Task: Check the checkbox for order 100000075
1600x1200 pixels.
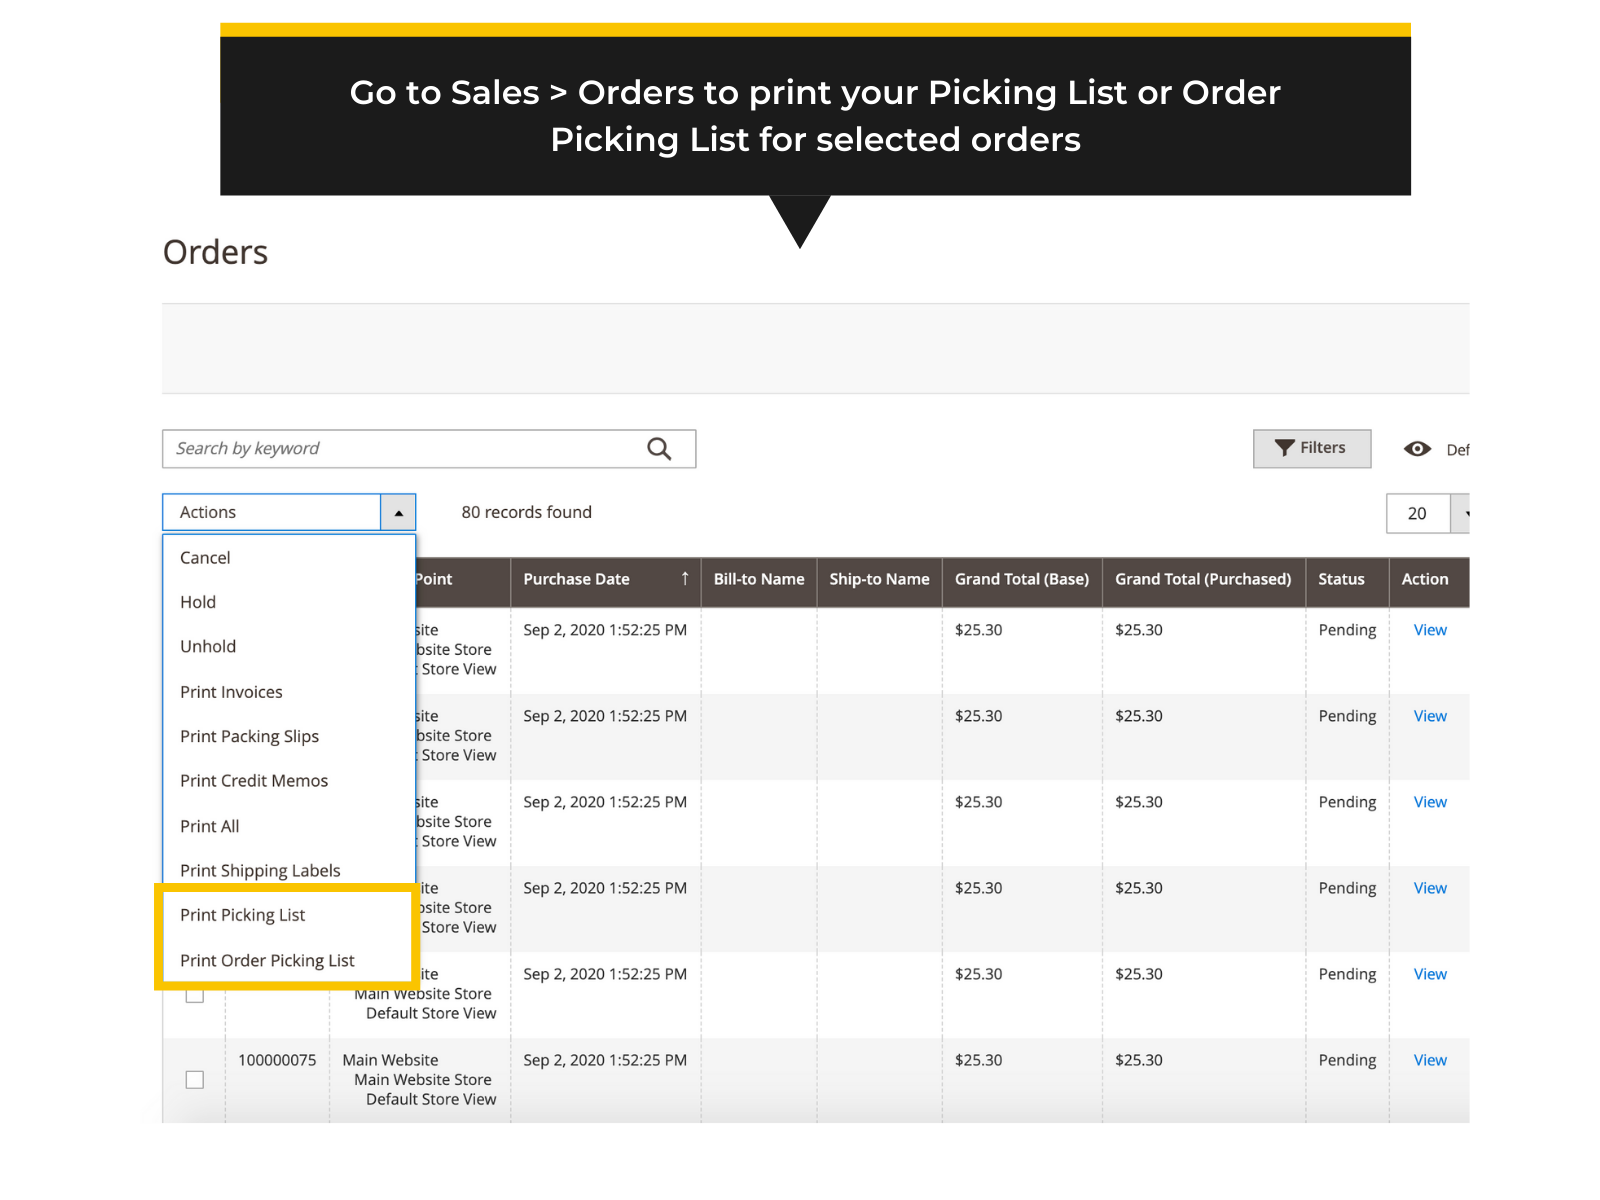Action: point(194,1079)
